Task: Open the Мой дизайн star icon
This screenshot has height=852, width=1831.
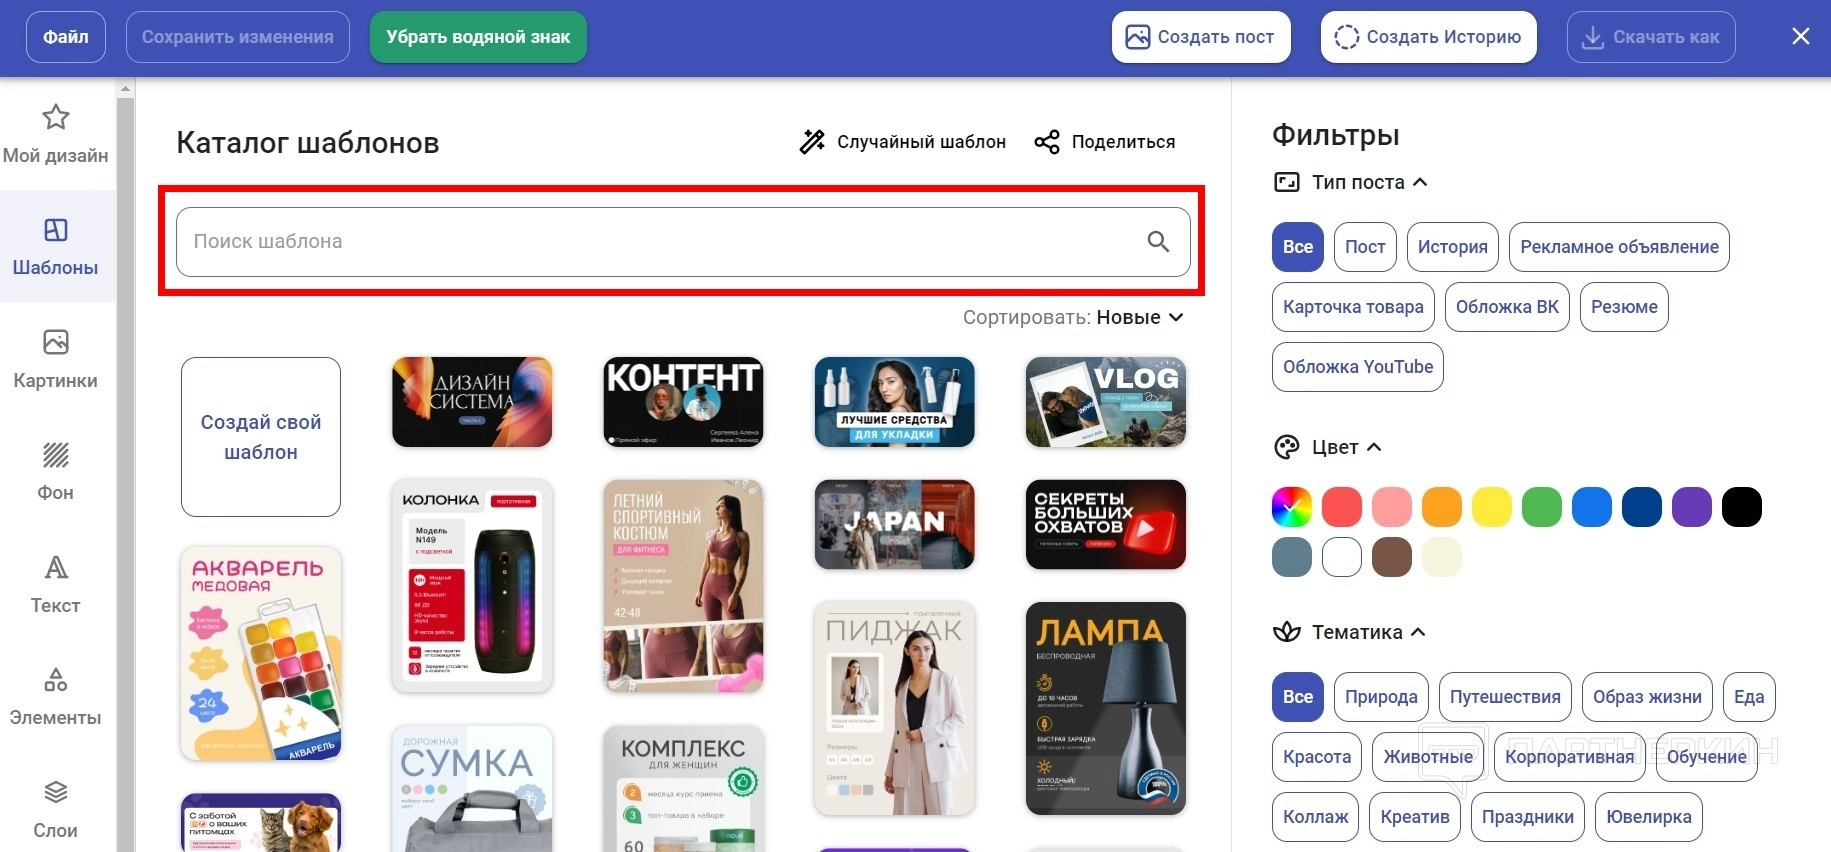Action: [x=56, y=118]
